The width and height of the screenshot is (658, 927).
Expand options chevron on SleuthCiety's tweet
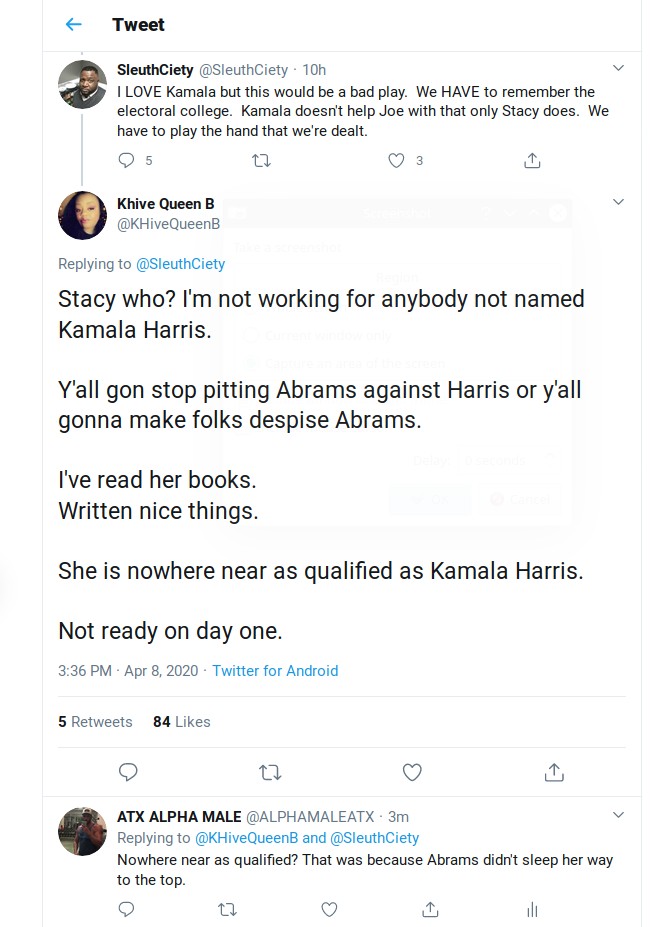click(618, 69)
